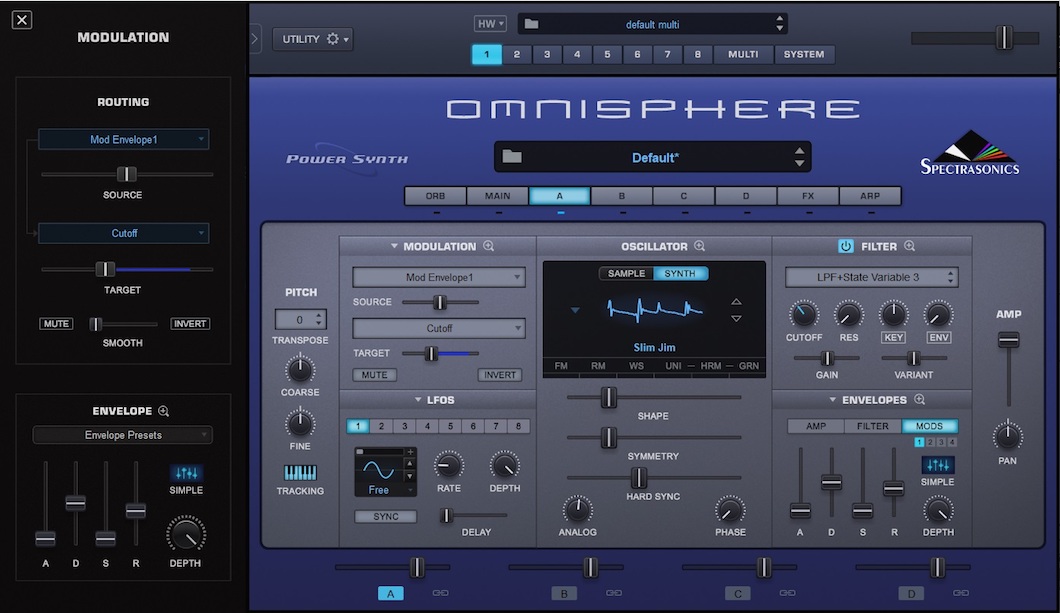Click the oscillator Shape slider
The height and width of the screenshot is (613, 1060).
pyautogui.click(x=608, y=397)
